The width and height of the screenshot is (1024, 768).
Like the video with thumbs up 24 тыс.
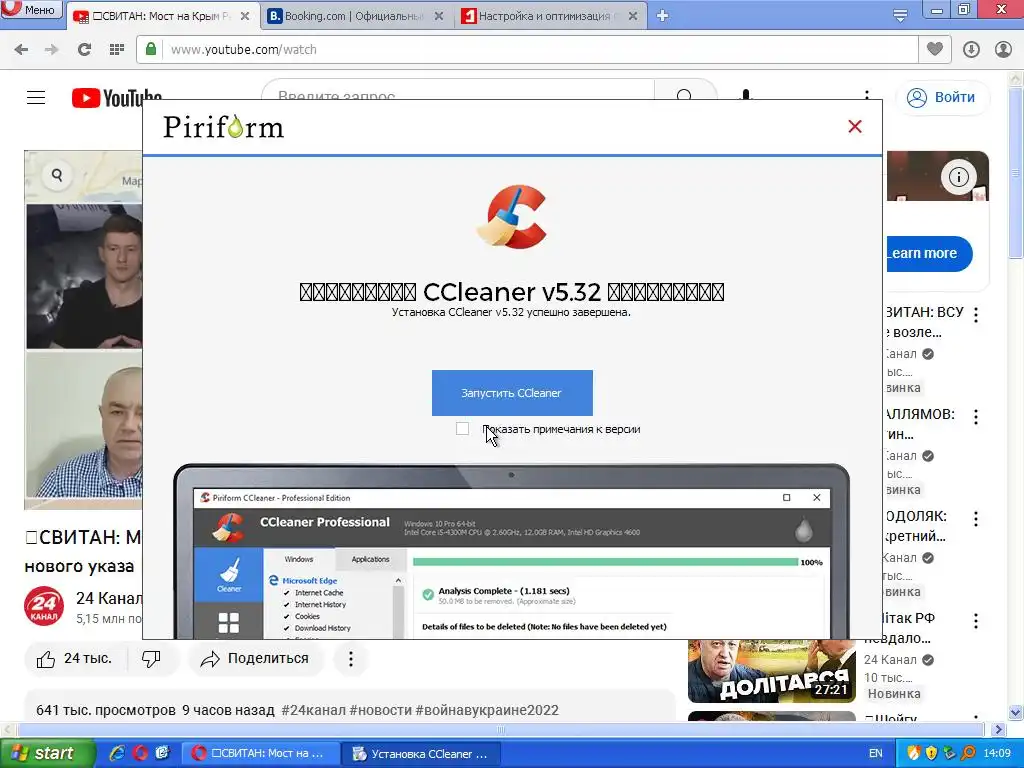pos(75,659)
